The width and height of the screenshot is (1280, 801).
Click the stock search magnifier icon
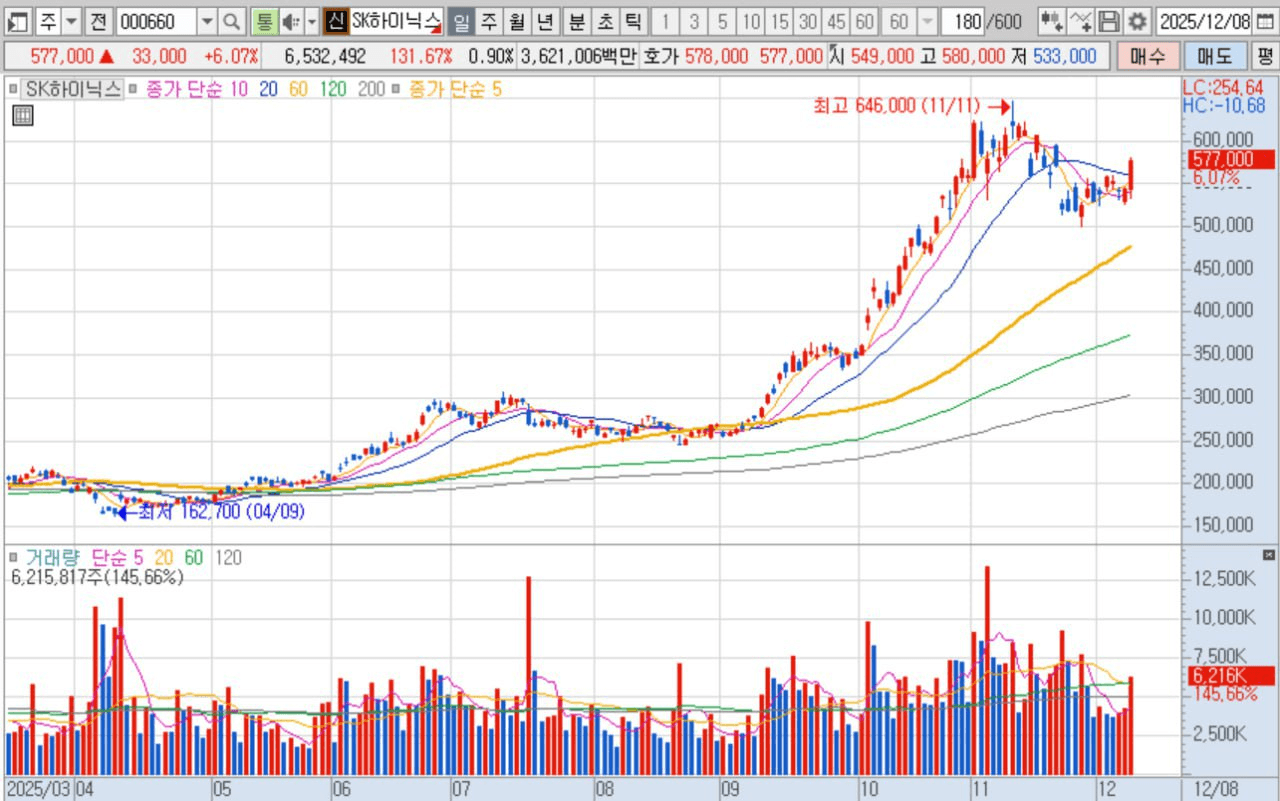(231, 21)
